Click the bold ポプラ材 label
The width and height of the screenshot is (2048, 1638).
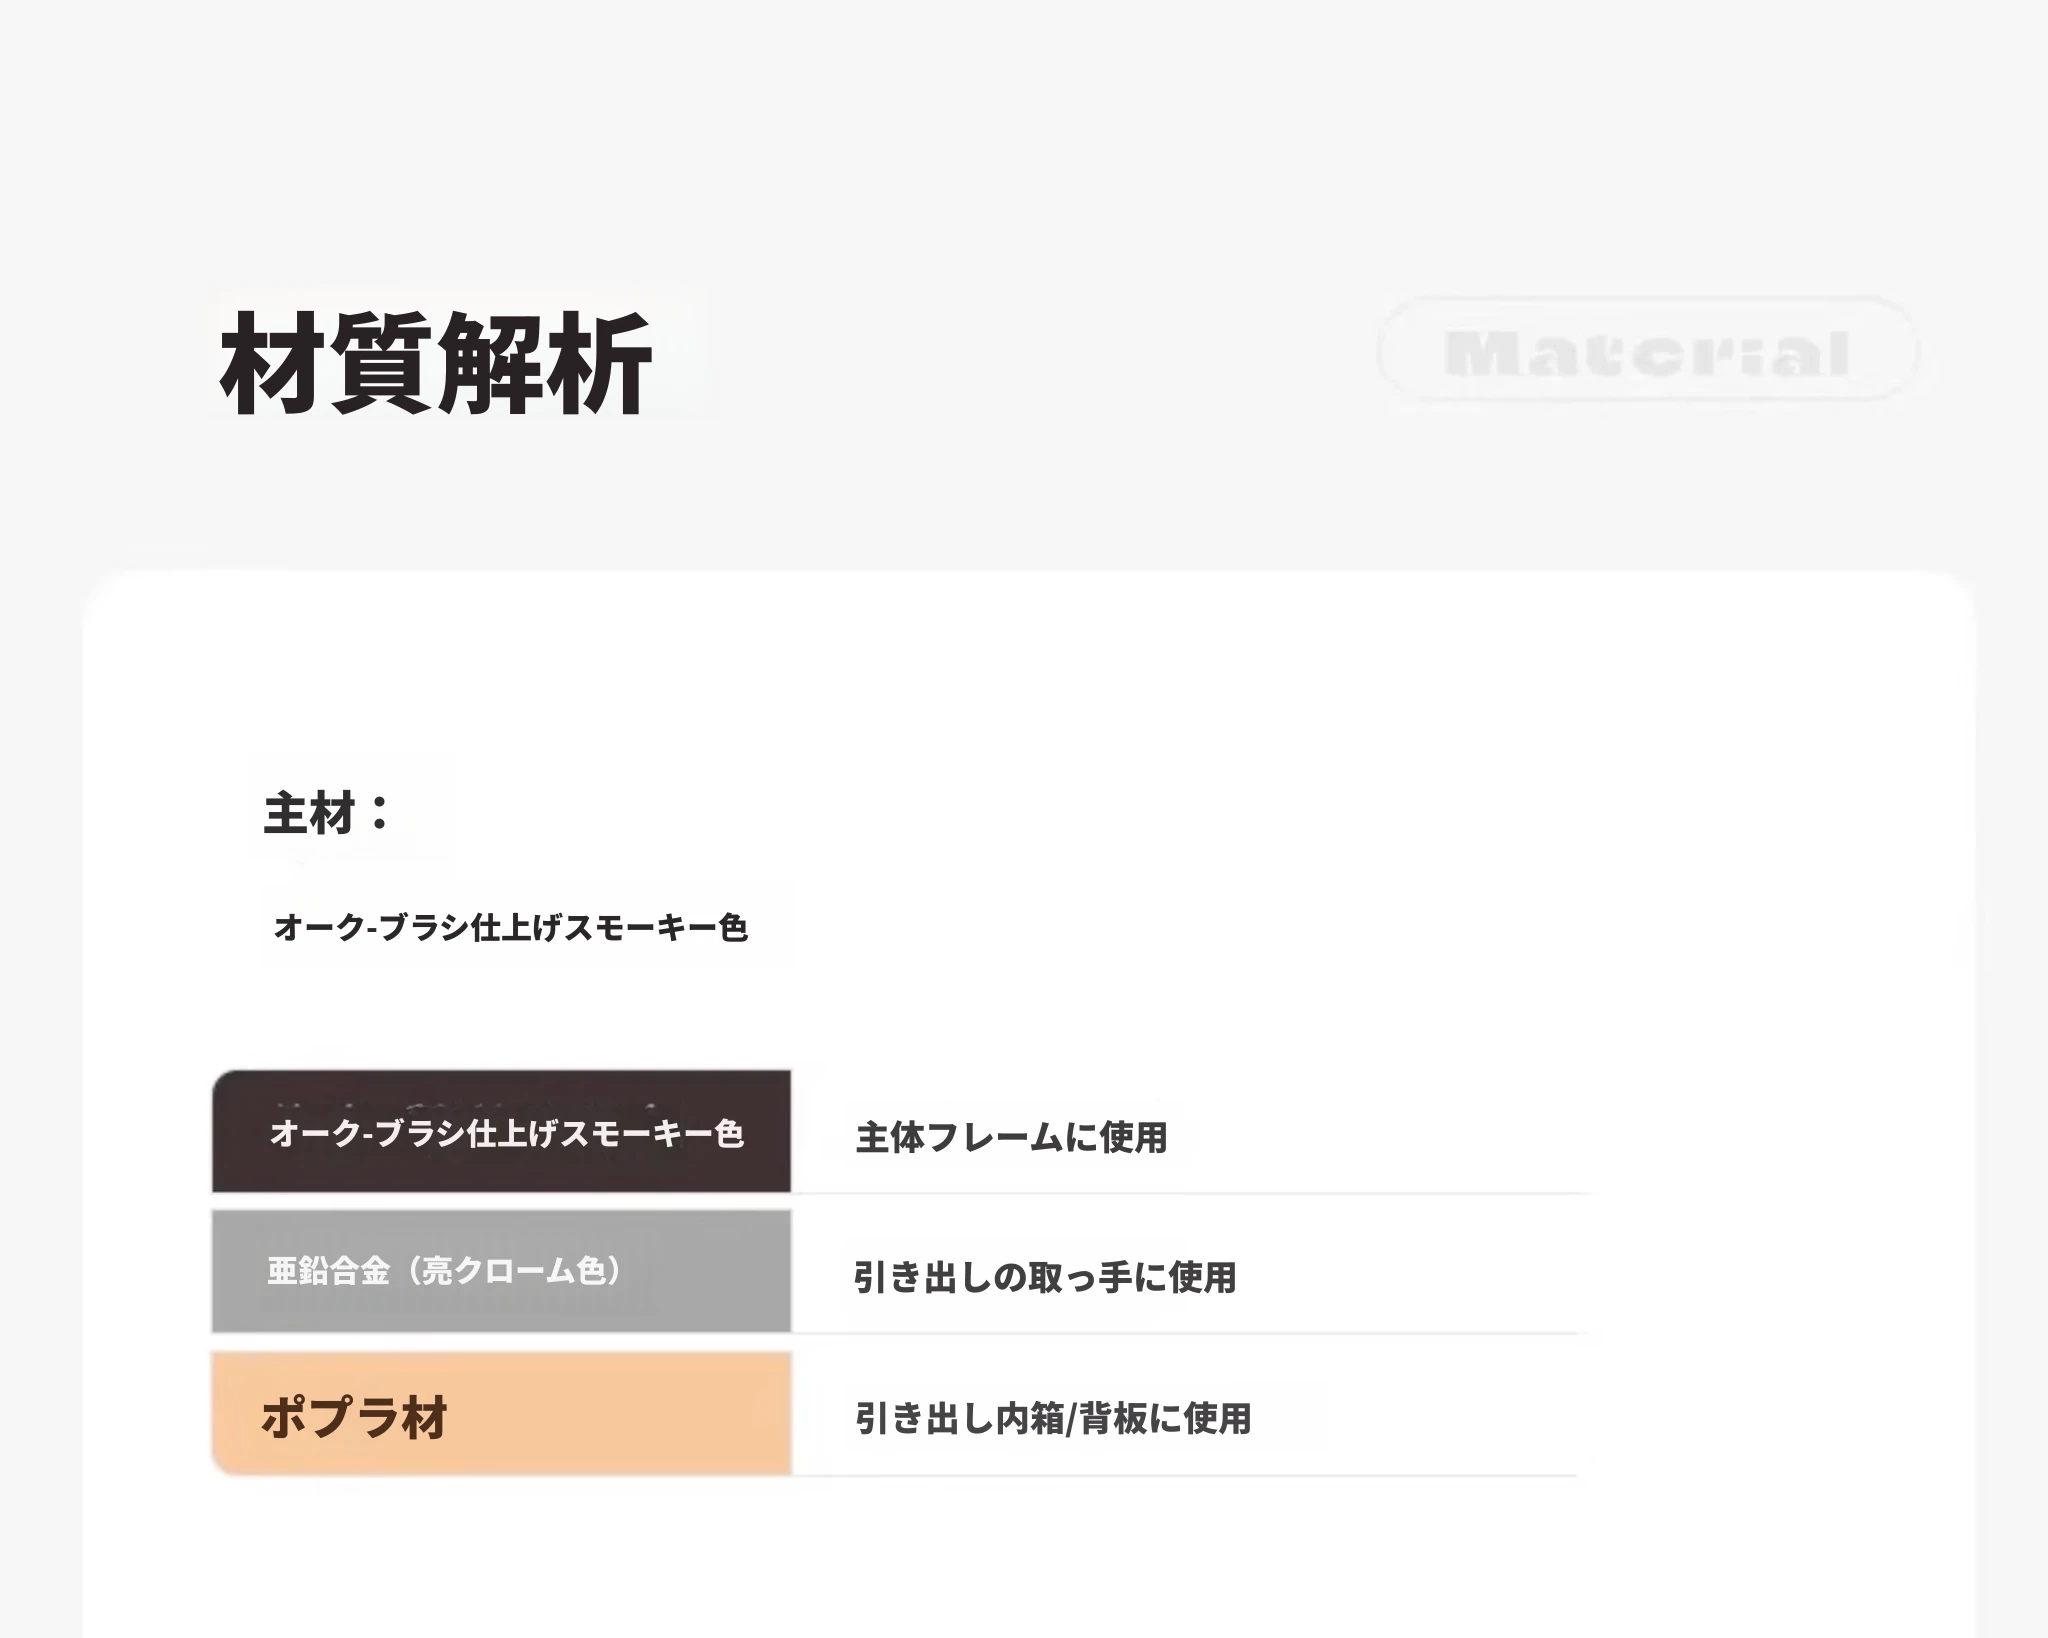(x=354, y=1417)
